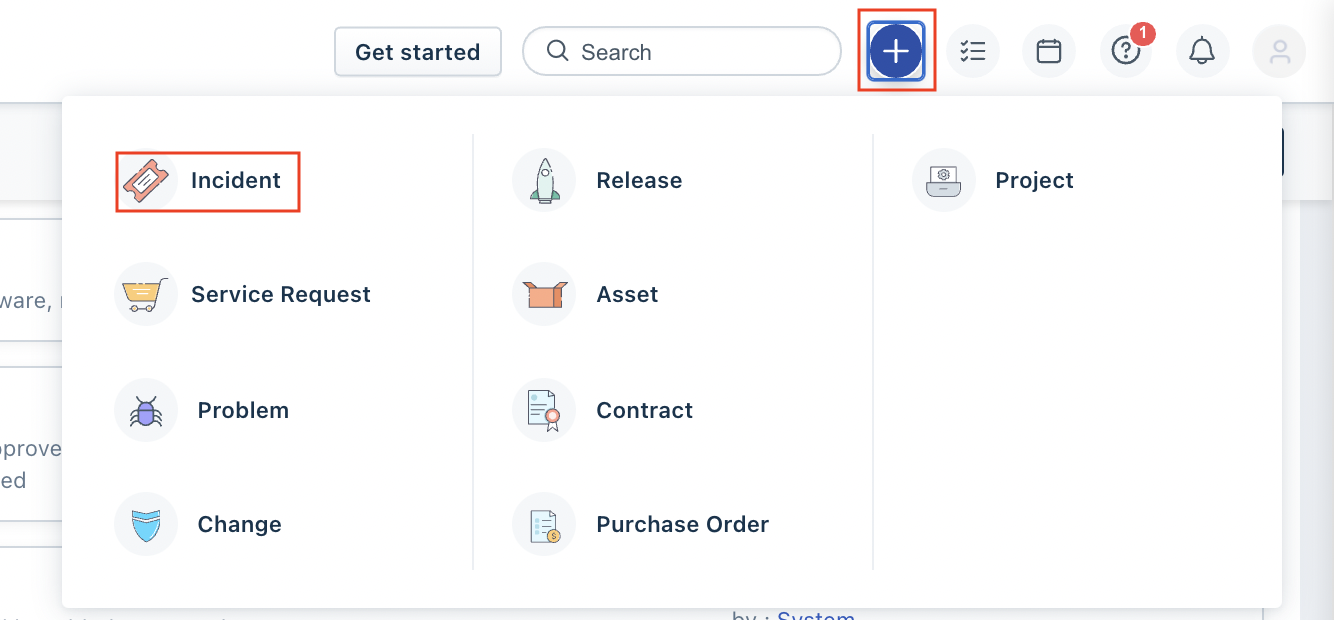This screenshot has height=620, width=1334.
Task: Open the help menu with notification badge
Action: (1126, 50)
